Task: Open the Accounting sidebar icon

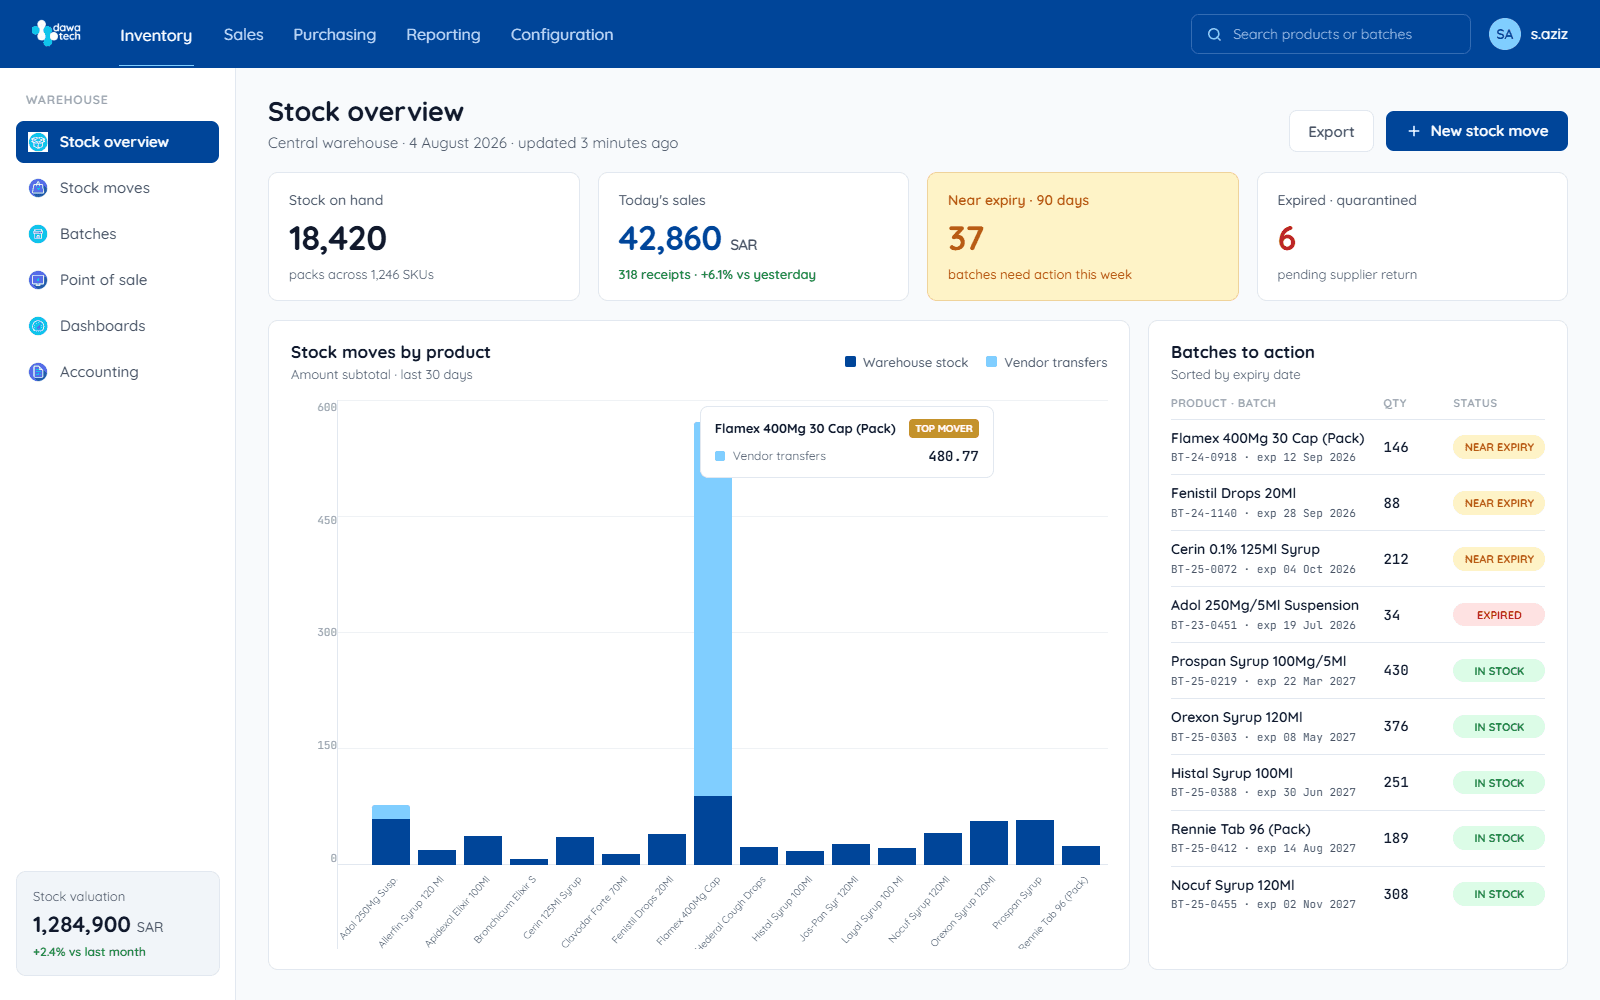Action: pyautogui.click(x=38, y=372)
